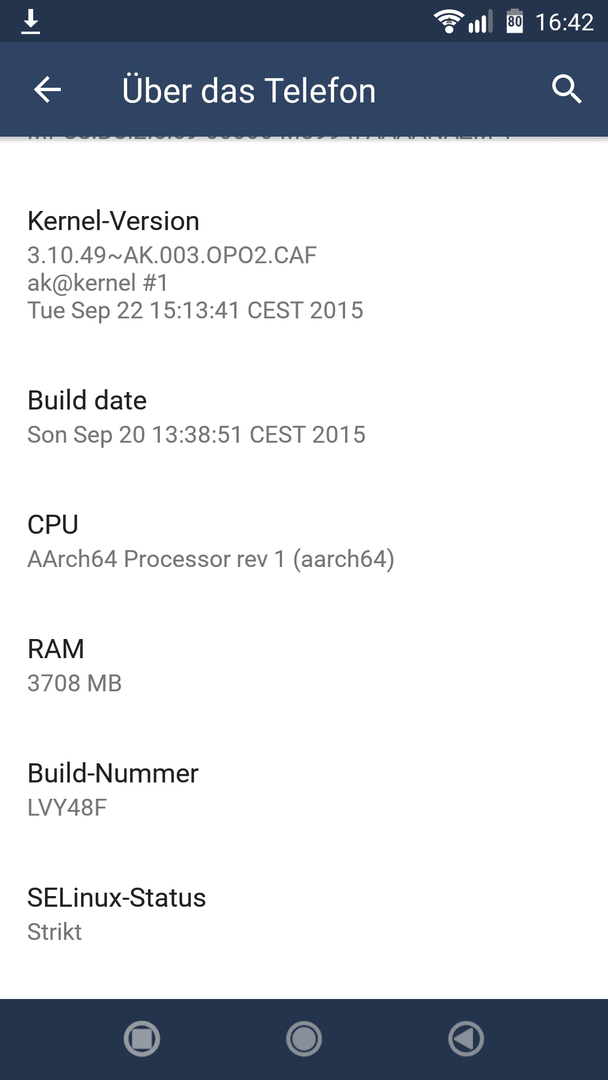The height and width of the screenshot is (1080, 608).
Task: Tap the LVY48F build number text
Action: [x=67, y=807]
